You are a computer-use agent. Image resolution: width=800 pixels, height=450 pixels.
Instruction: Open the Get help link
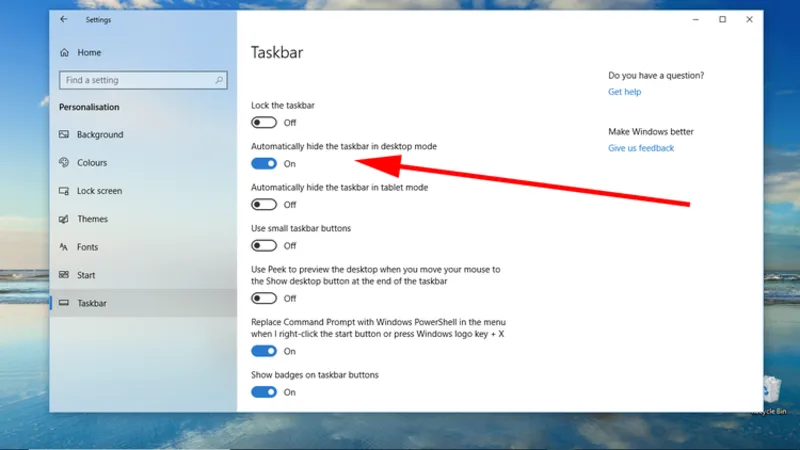tap(624, 92)
